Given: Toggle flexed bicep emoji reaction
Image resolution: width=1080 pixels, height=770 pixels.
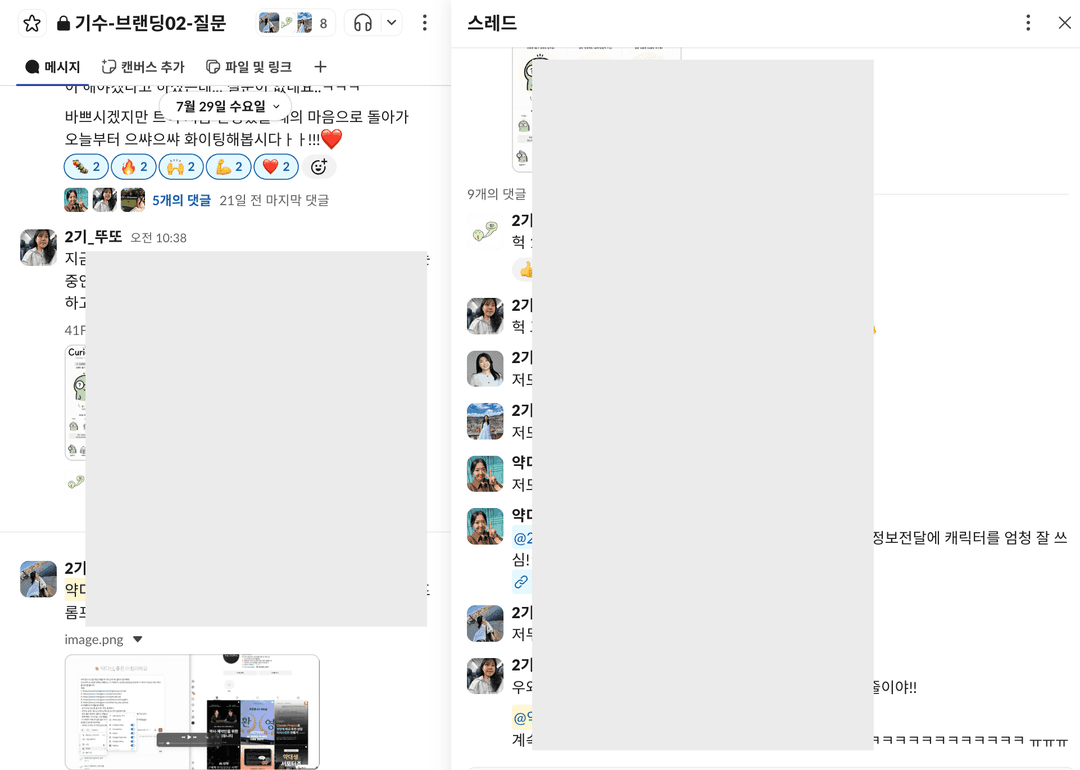Looking at the screenshot, I should [229, 167].
